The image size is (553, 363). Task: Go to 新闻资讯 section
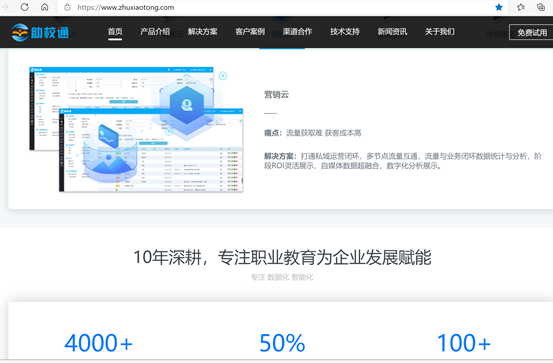coord(392,32)
